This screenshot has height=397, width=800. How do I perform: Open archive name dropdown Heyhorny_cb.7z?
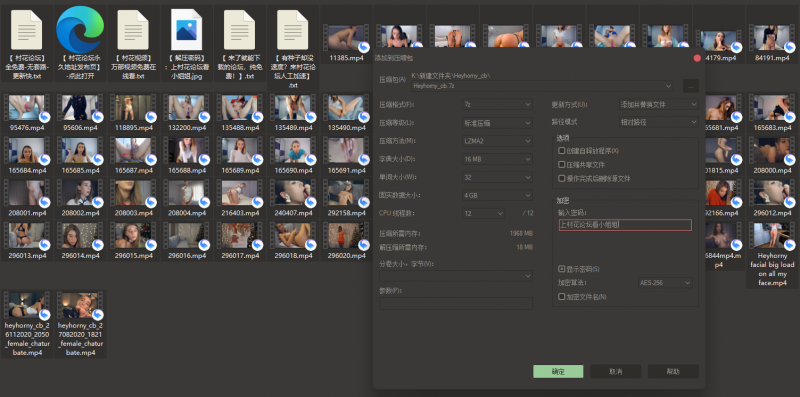[542, 86]
